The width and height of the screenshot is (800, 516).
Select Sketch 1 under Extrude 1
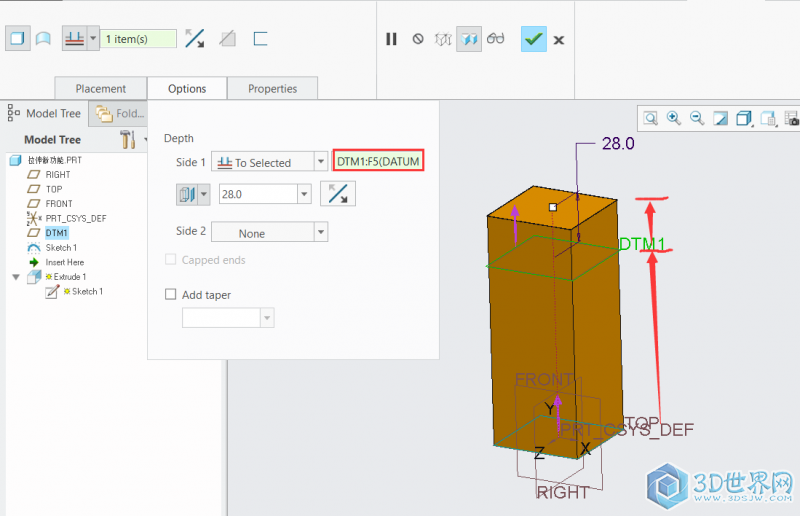pos(74,291)
